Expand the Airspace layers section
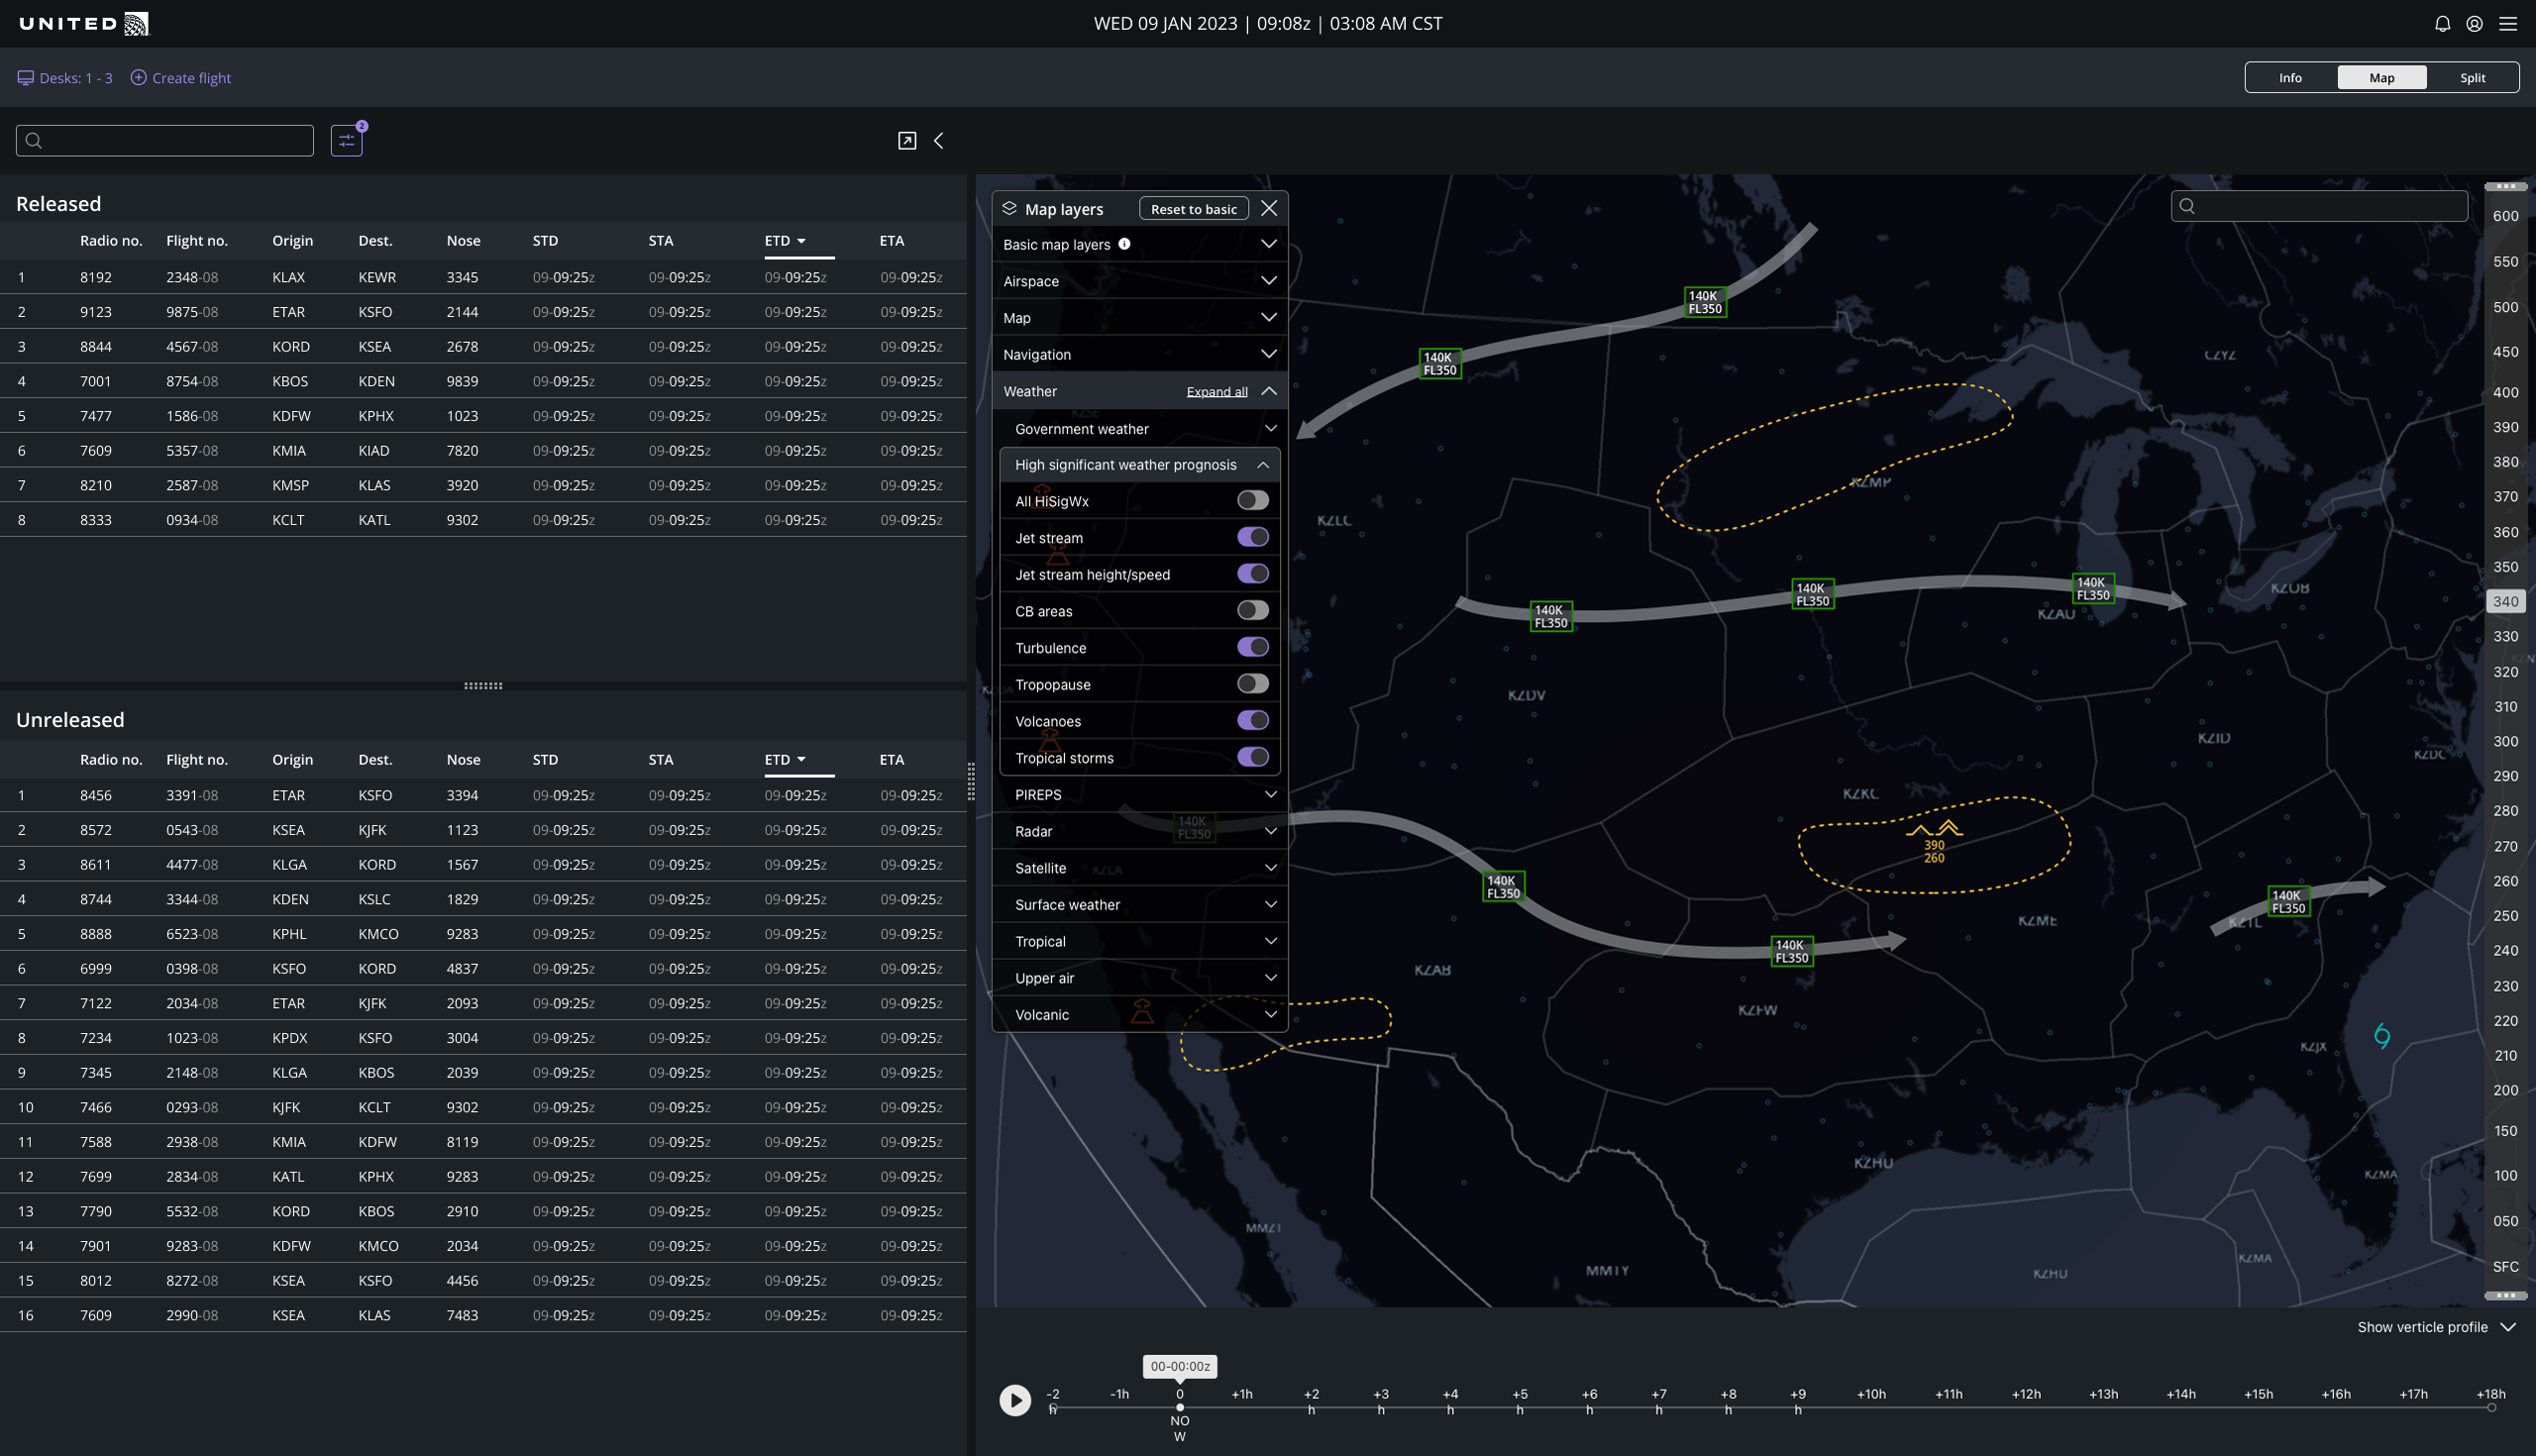2536x1456 pixels. (x=1268, y=281)
